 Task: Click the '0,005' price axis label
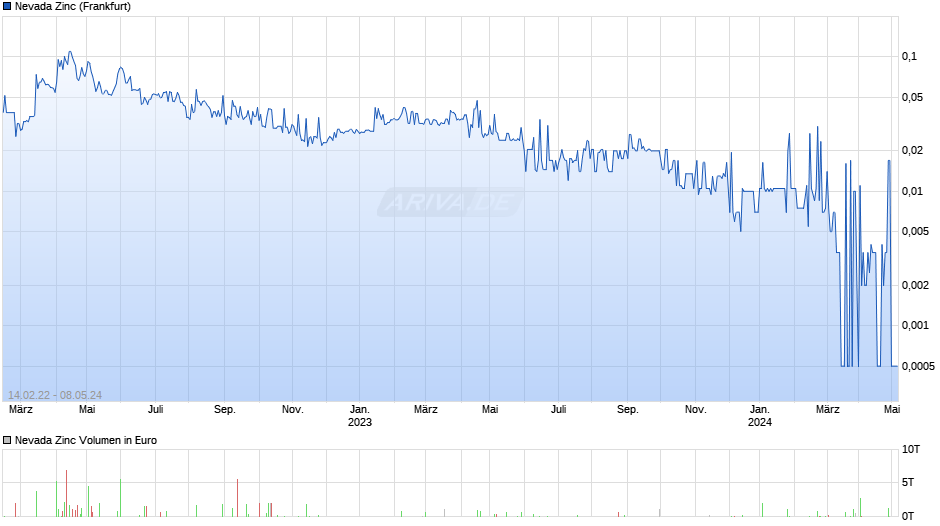tap(915, 232)
